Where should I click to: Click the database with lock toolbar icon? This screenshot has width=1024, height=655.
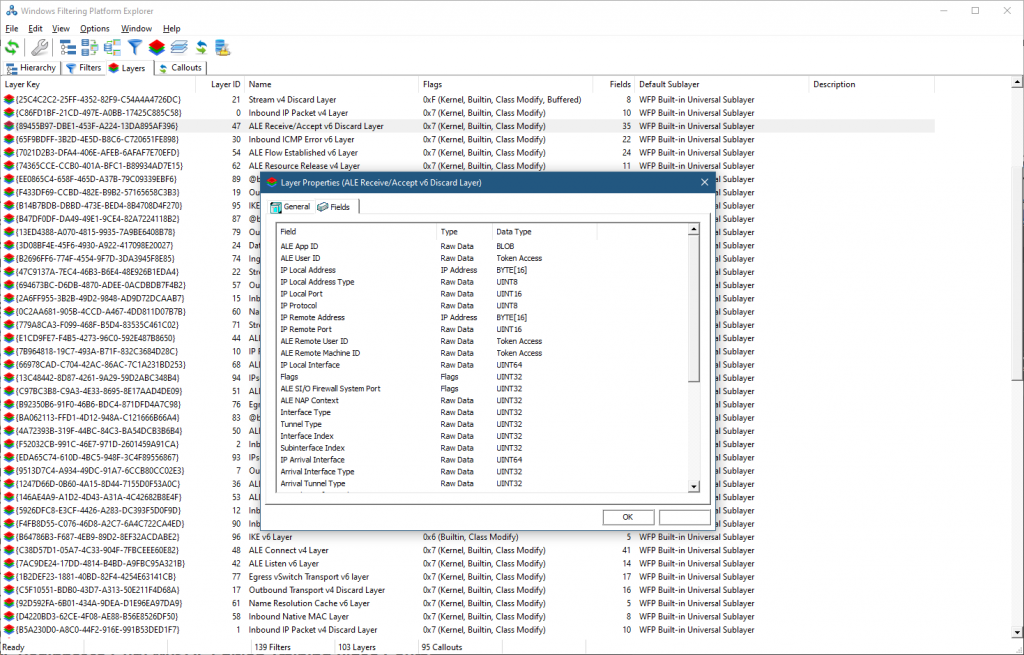(x=223, y=47)
